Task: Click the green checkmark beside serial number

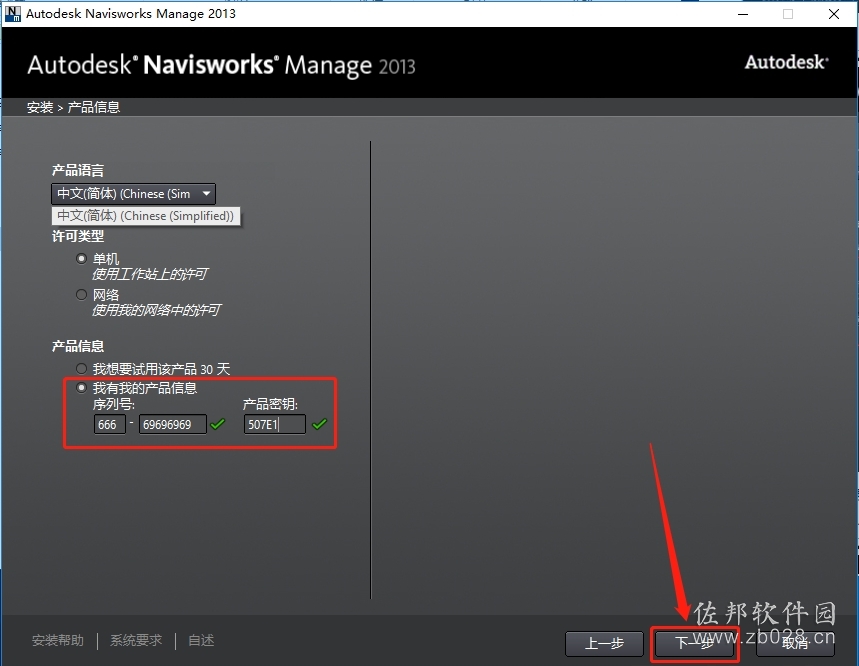Action: coord(218,424)
